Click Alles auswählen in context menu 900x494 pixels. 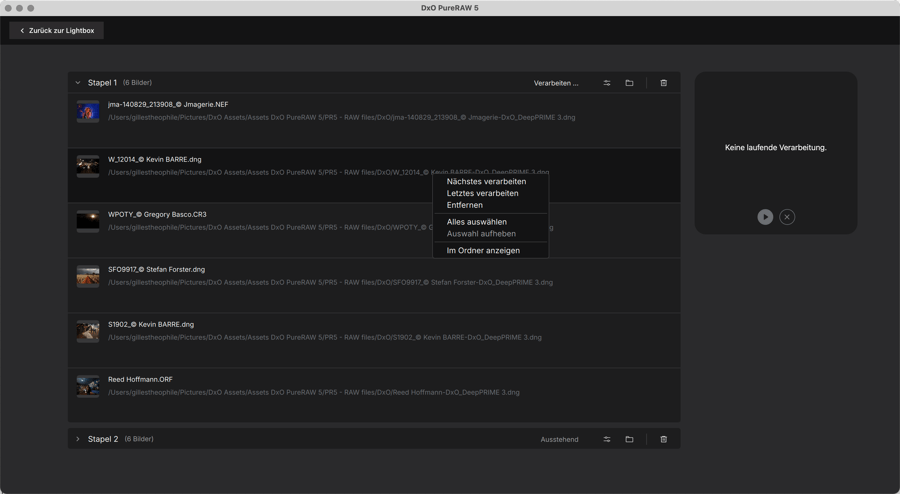click(x=476, y=221)
